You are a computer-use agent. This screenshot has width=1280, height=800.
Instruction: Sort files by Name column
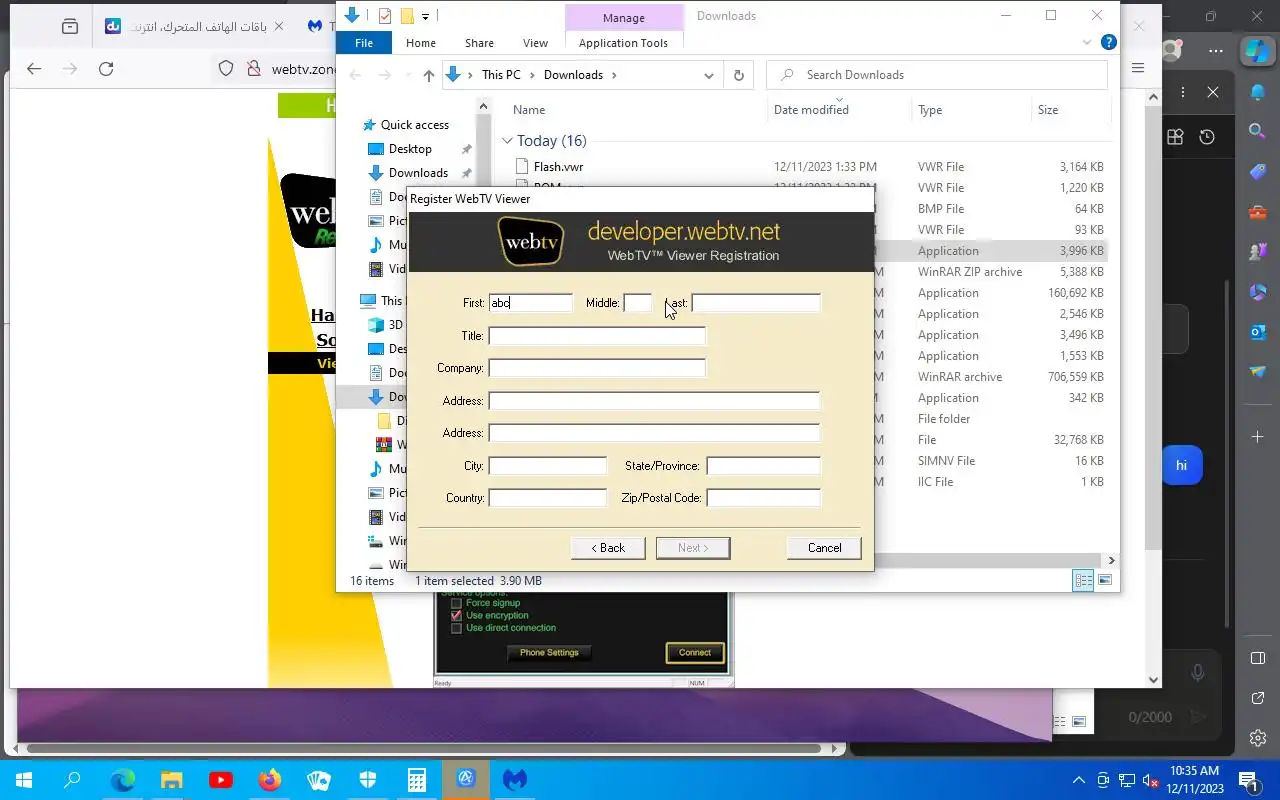coord(529,110)
